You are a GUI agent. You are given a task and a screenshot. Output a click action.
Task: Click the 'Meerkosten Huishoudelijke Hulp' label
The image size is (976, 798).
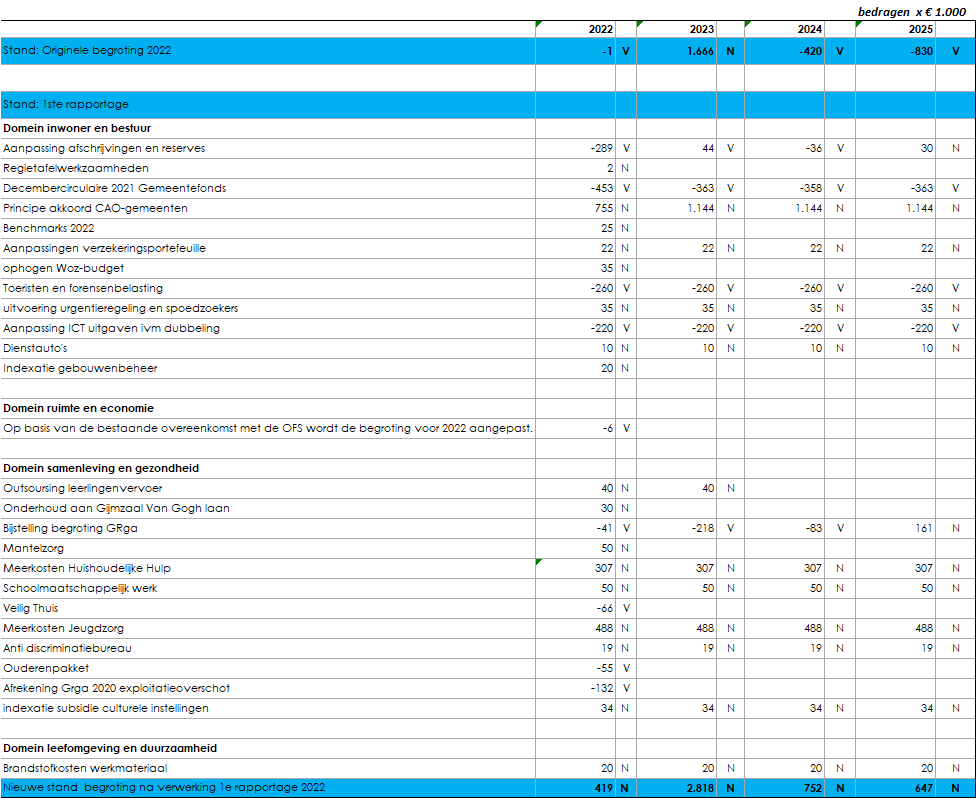coord(87,568)
